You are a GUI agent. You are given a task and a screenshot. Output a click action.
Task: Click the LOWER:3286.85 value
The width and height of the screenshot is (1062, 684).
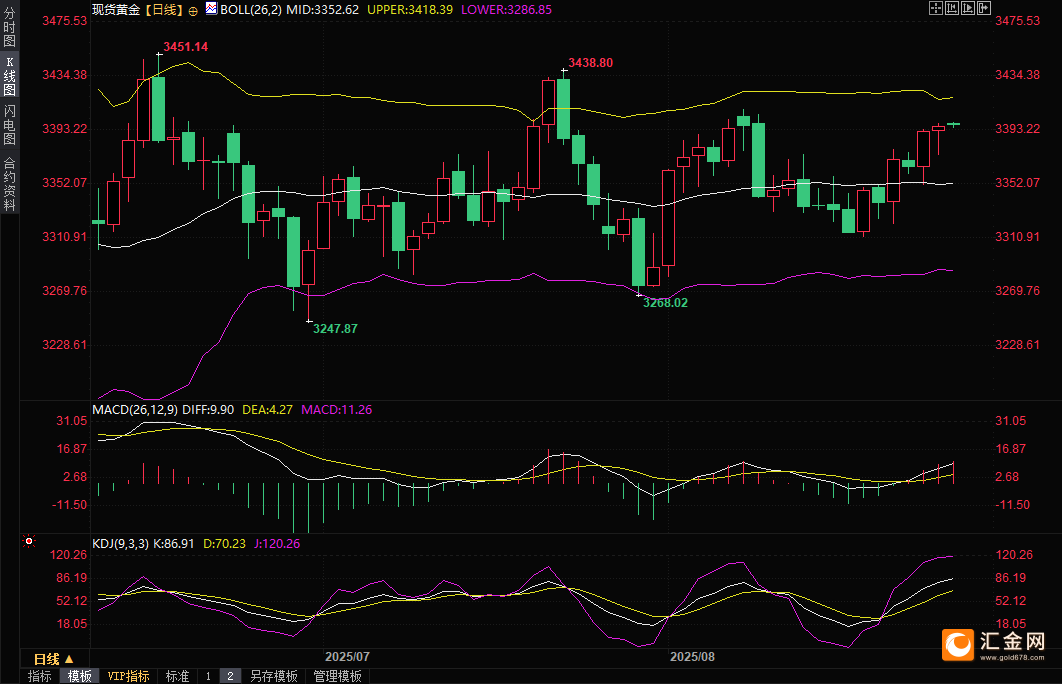tap(506, 9)
